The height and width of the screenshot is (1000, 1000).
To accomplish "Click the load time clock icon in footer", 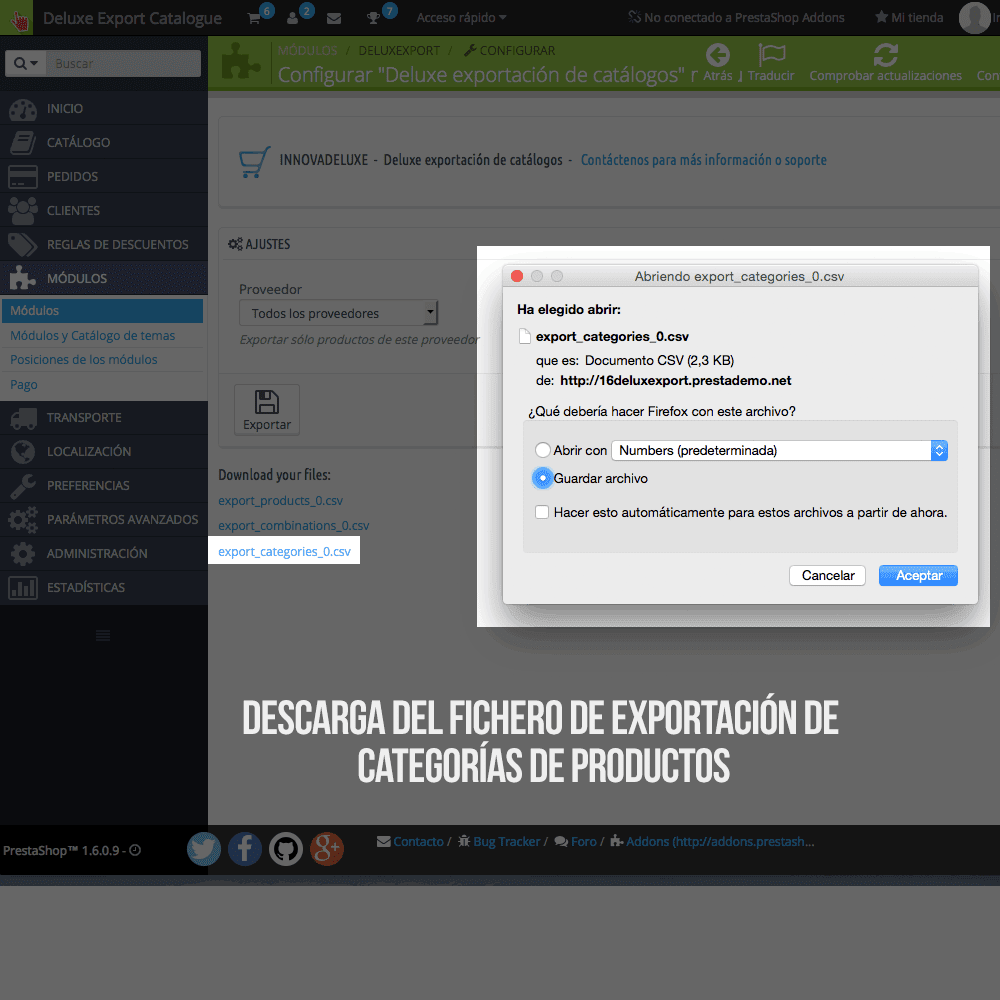I will [x=135, y=850].
